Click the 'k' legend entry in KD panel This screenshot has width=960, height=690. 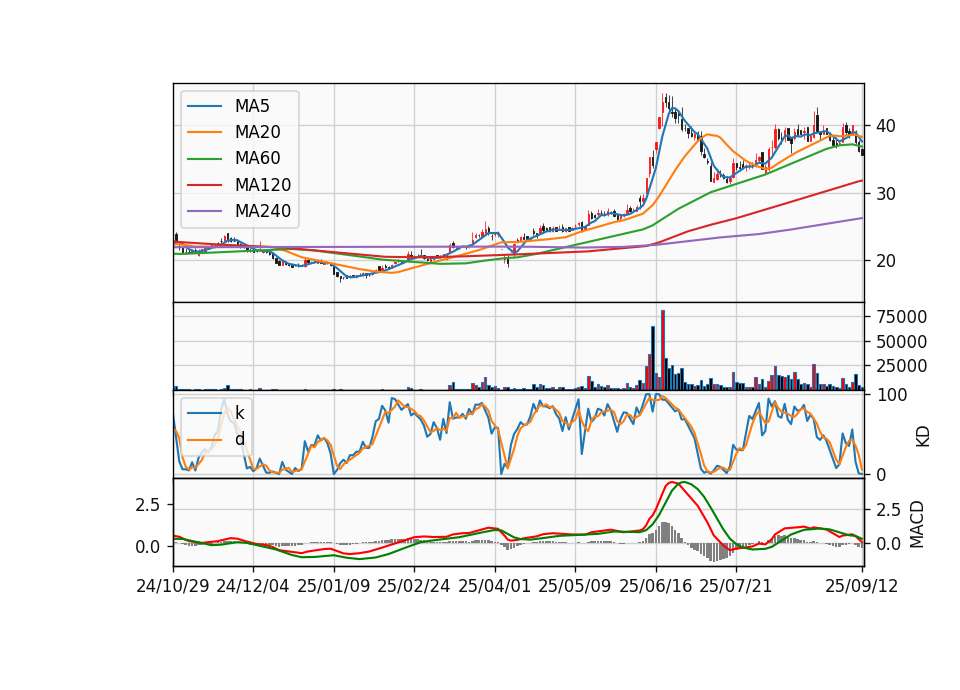[x=239, y=413]
